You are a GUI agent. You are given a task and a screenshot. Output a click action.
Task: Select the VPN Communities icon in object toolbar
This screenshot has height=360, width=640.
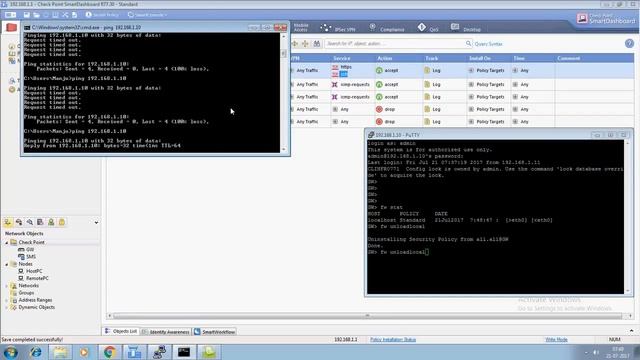[x=62, y=222]
